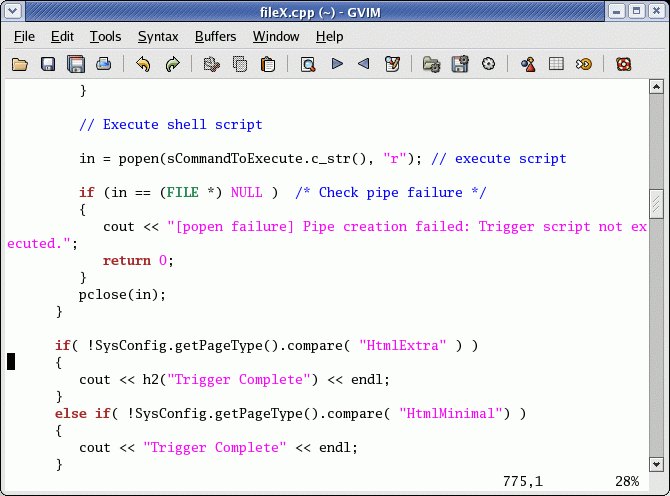
Task: Open the Tools menu
Action: [106, 37]
